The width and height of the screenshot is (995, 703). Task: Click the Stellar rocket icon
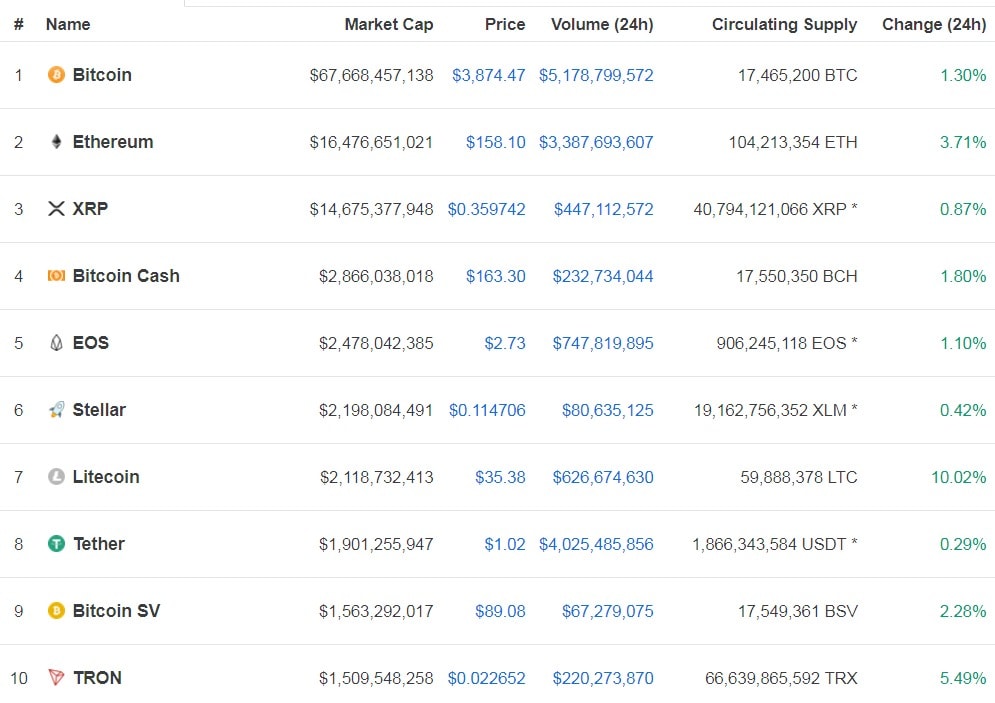56,410
